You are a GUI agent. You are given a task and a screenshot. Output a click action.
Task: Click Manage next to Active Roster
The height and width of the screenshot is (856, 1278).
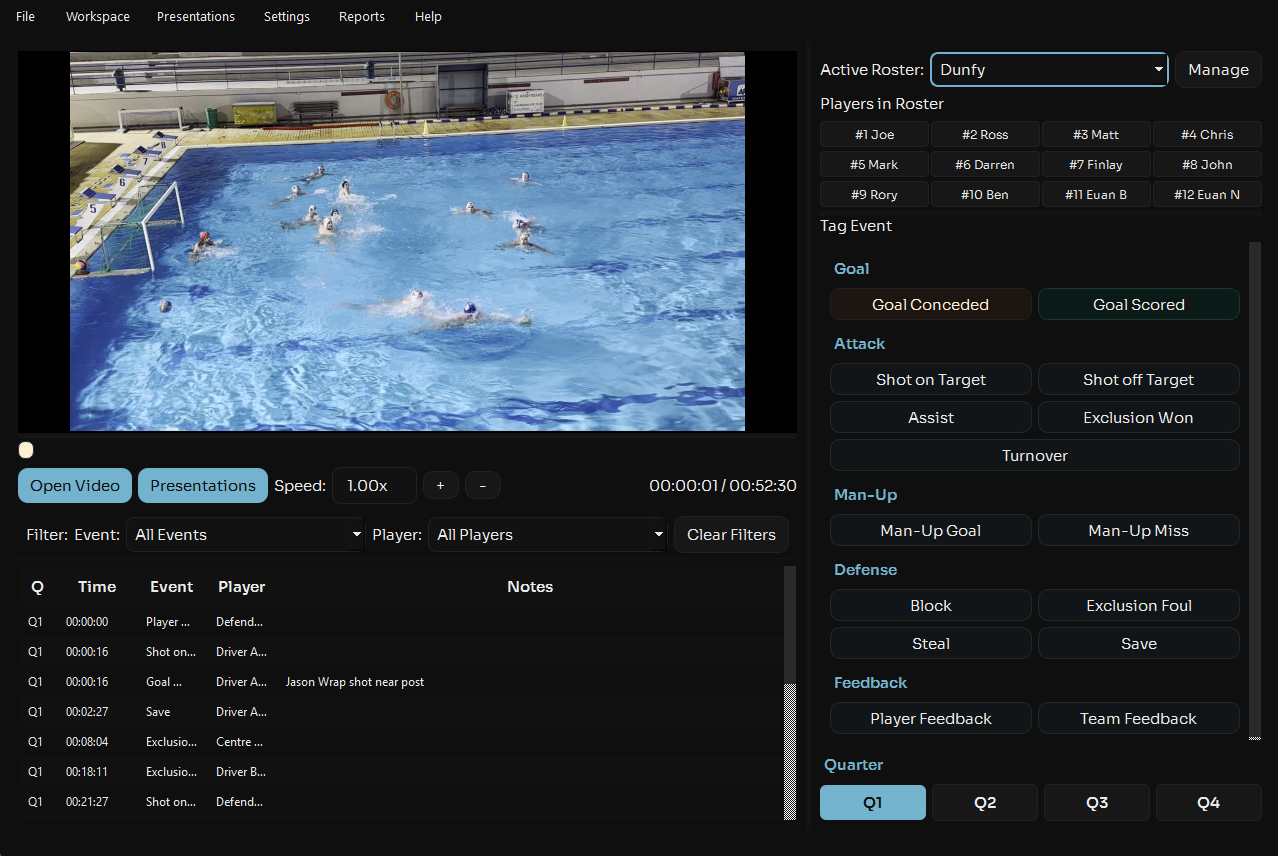[1217, 69]
